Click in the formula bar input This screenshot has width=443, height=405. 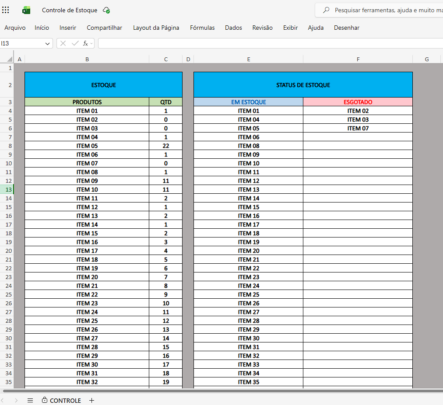[270, 43]
